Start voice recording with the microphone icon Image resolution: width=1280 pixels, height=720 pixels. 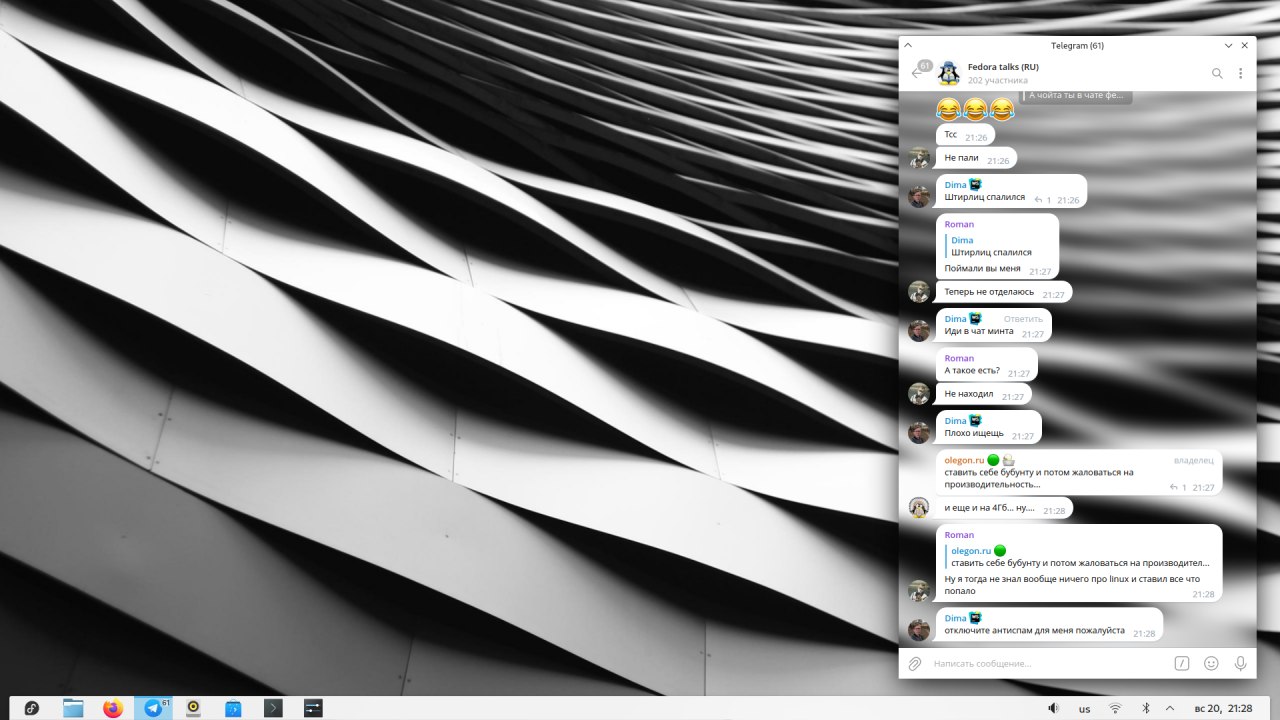click(1241, 663)
